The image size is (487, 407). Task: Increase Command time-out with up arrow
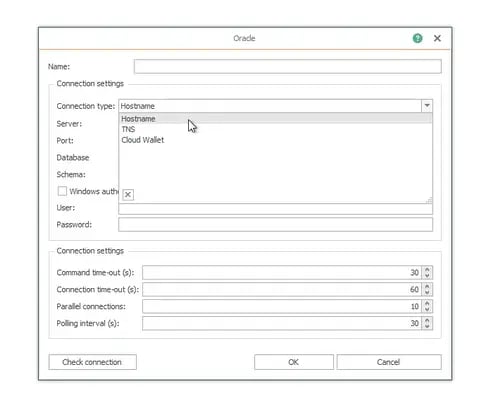[427, 269]
